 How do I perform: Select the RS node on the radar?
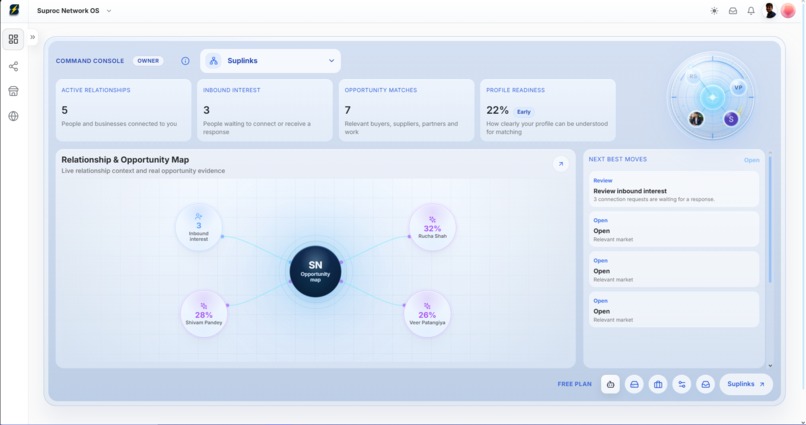click(x=693, y=77)
